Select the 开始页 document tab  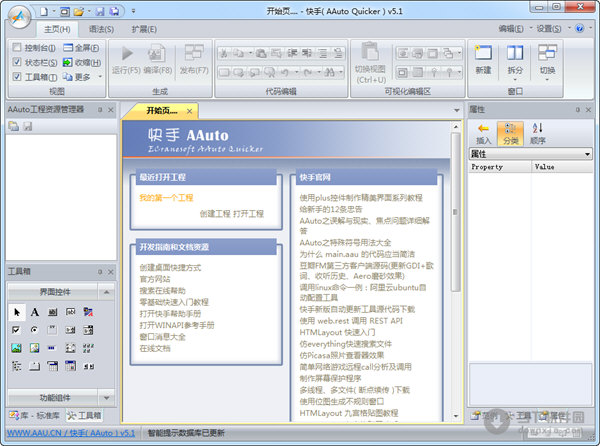click(x=162, y=111)
